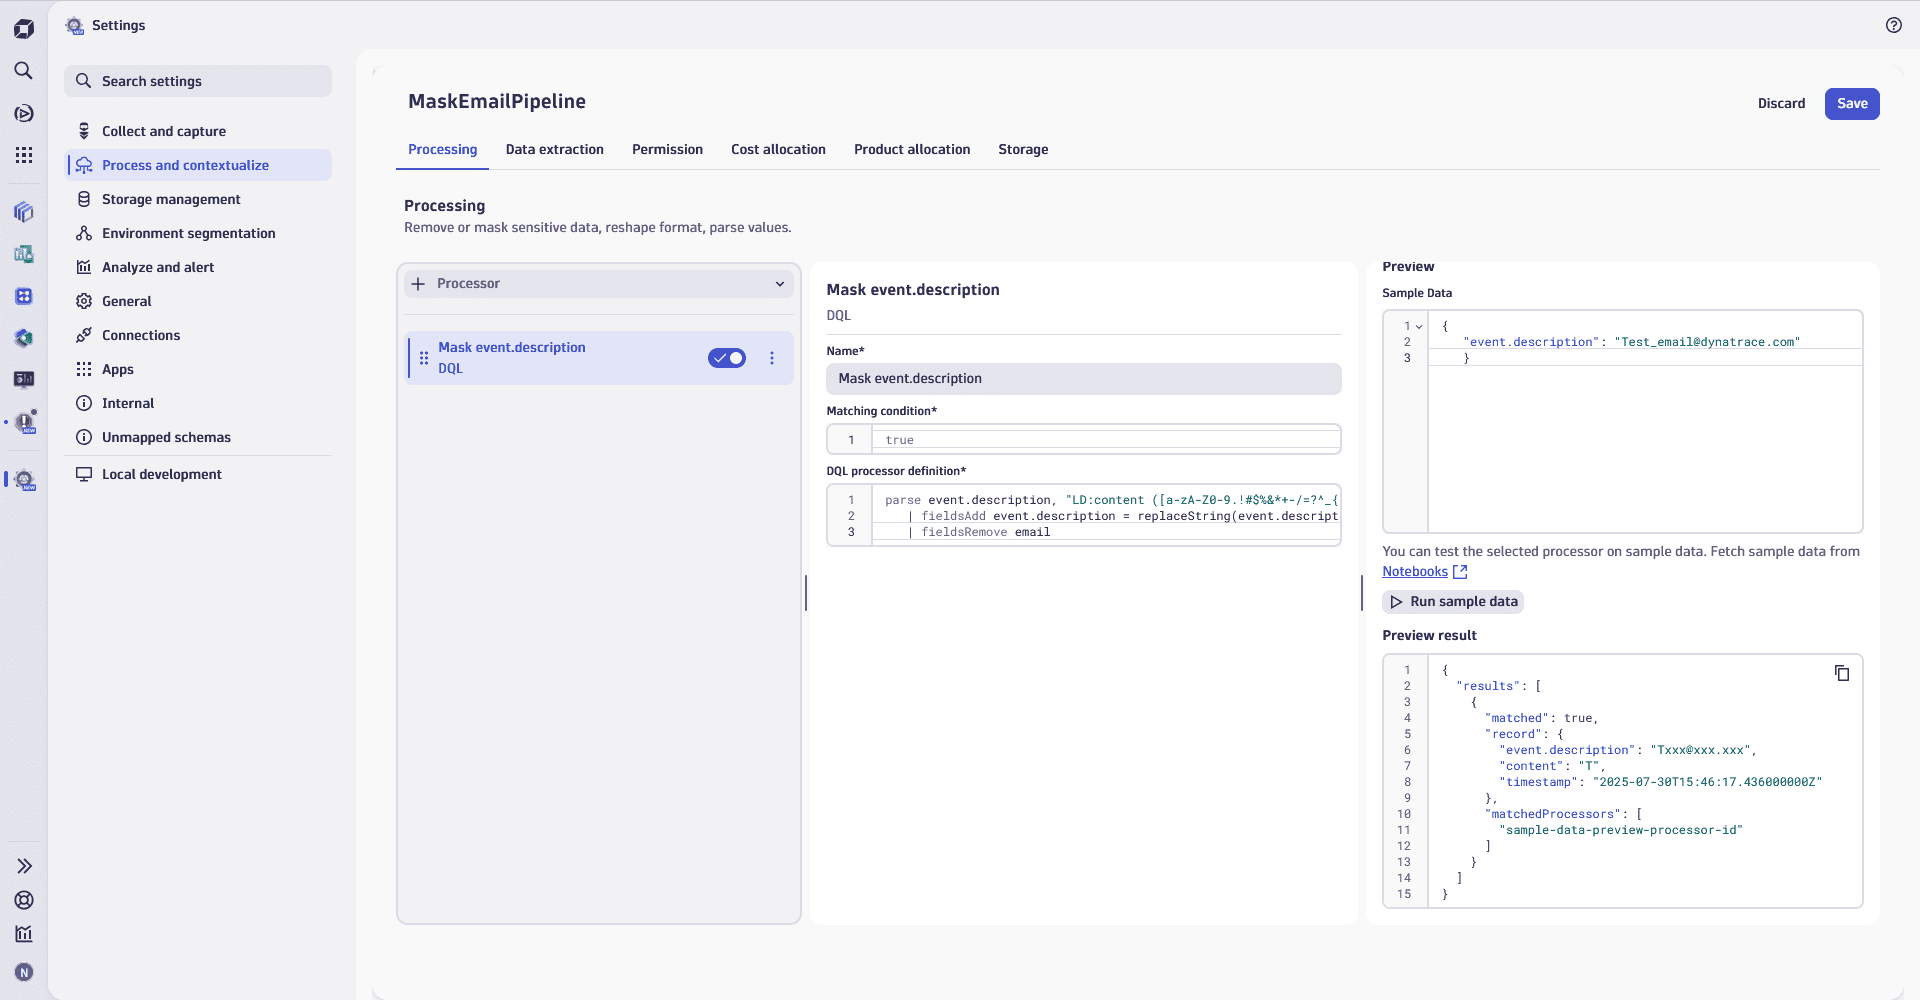Copy the preview result with the copy icon
This screenshot has width=1920, height=1000.
pyautogui.click(x=1842, y=673)
